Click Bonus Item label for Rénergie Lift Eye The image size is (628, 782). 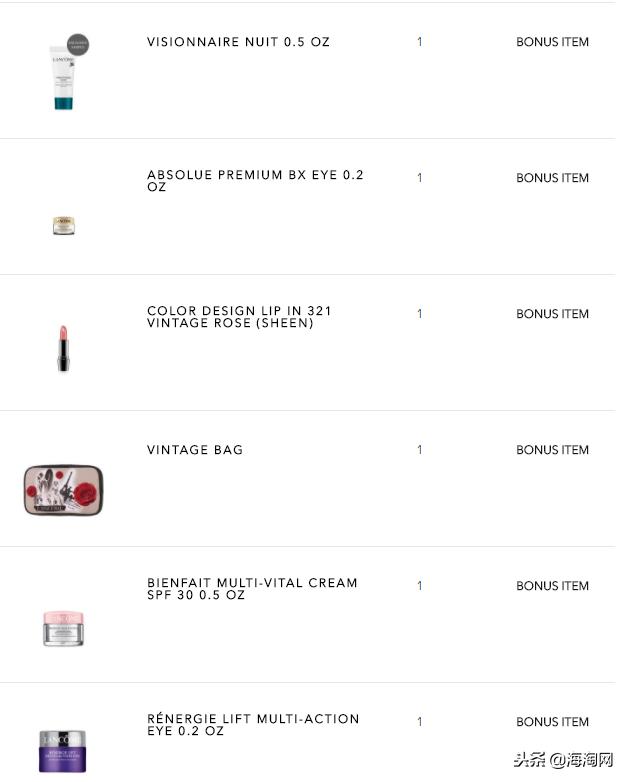point(552,722)
